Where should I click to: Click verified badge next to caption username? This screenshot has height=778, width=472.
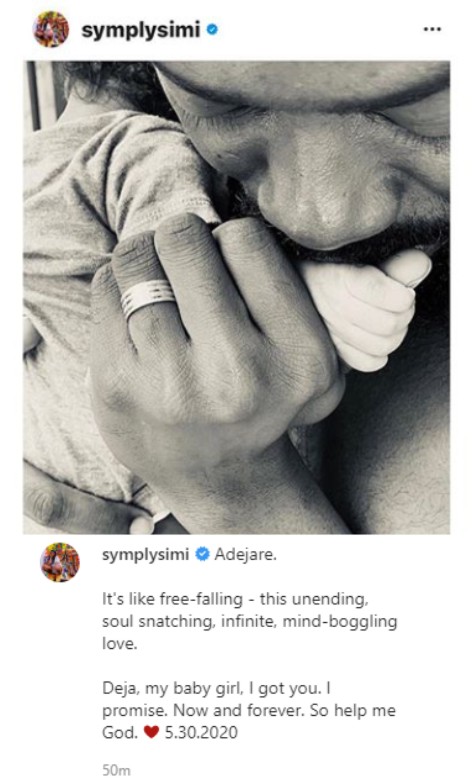point(202,554)
